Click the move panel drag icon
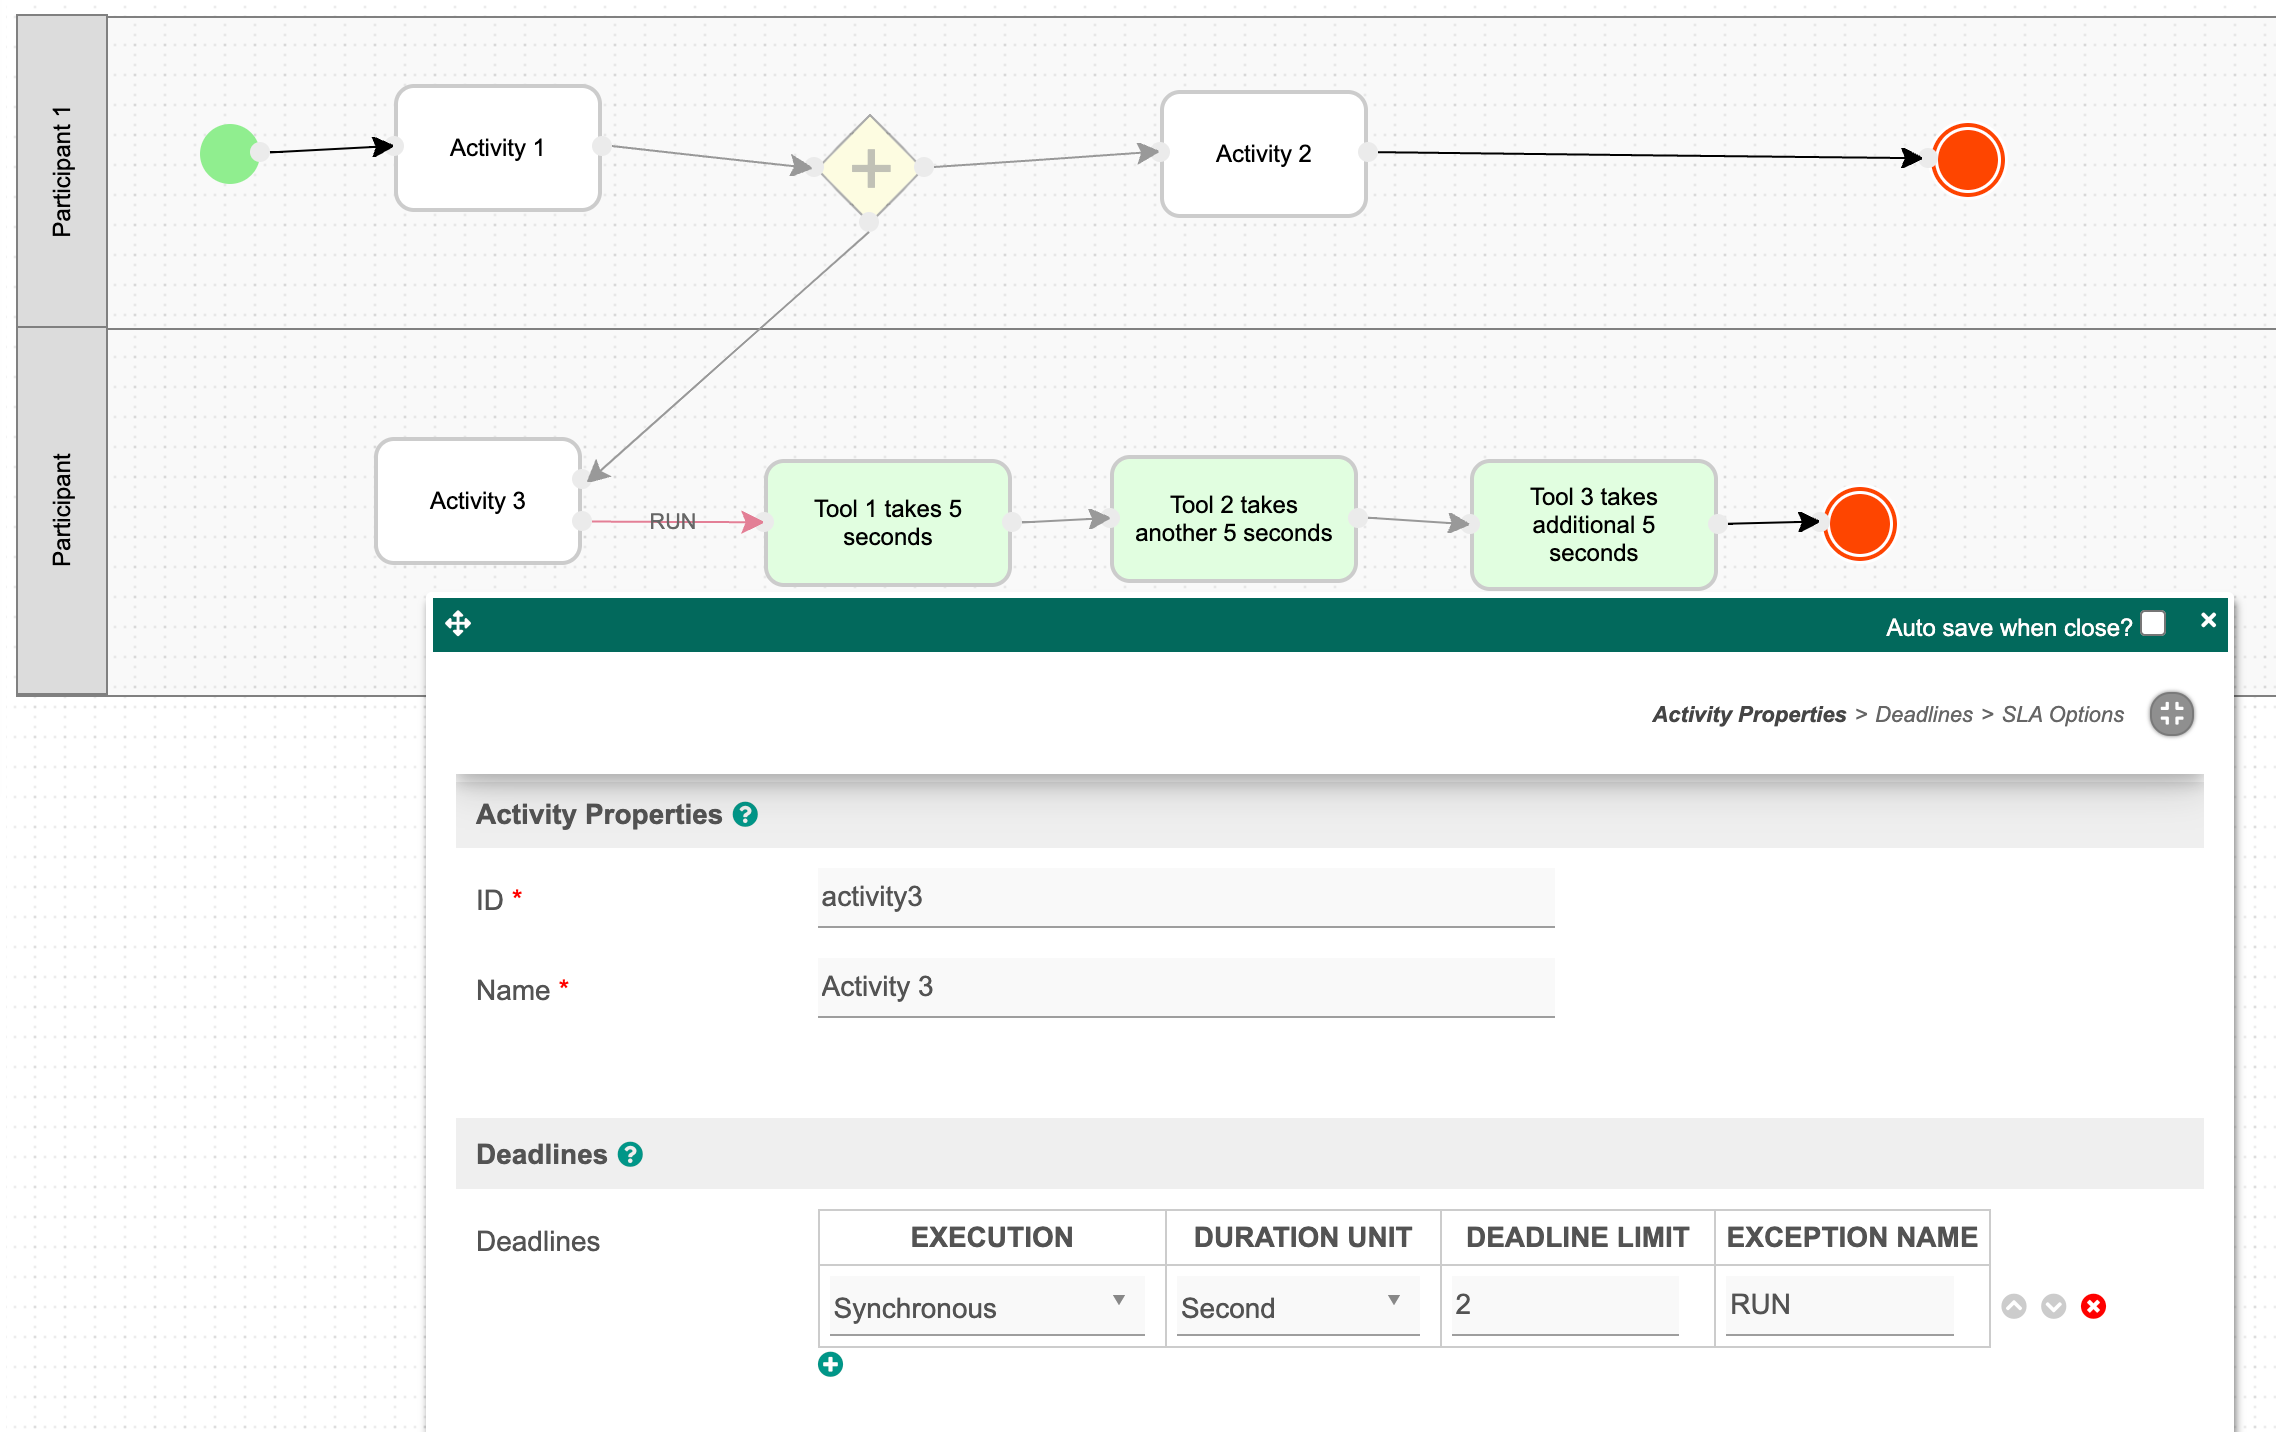 [458, 624]
